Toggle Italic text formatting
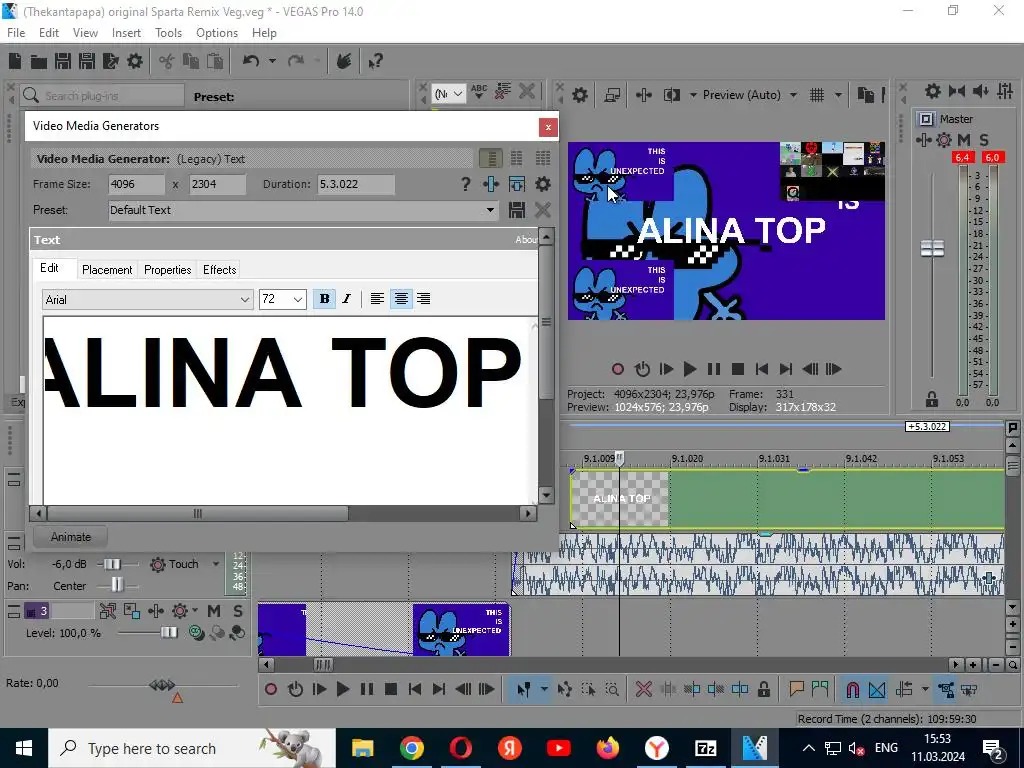The height and width of the screenshot is (768, 1024). coord(347,299)
